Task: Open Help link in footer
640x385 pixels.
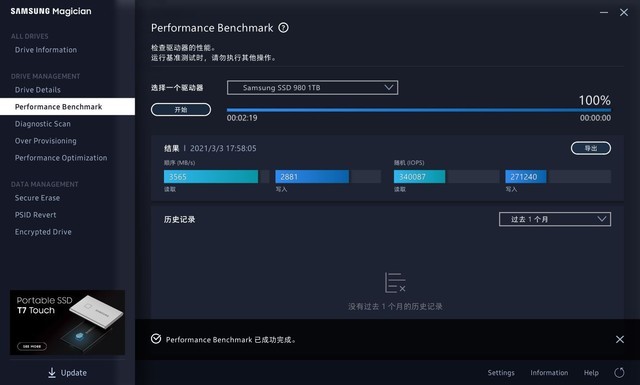Action: (x=591, y=373)
